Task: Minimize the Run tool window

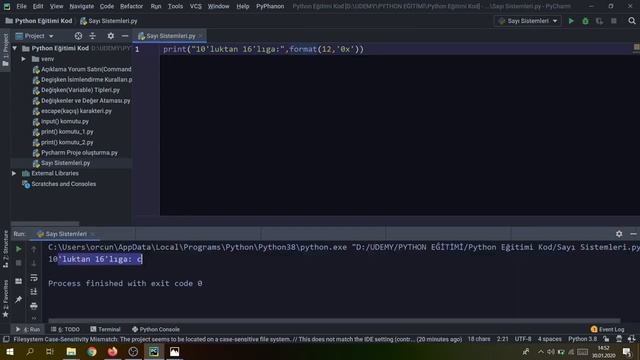Action: point(633,234)
